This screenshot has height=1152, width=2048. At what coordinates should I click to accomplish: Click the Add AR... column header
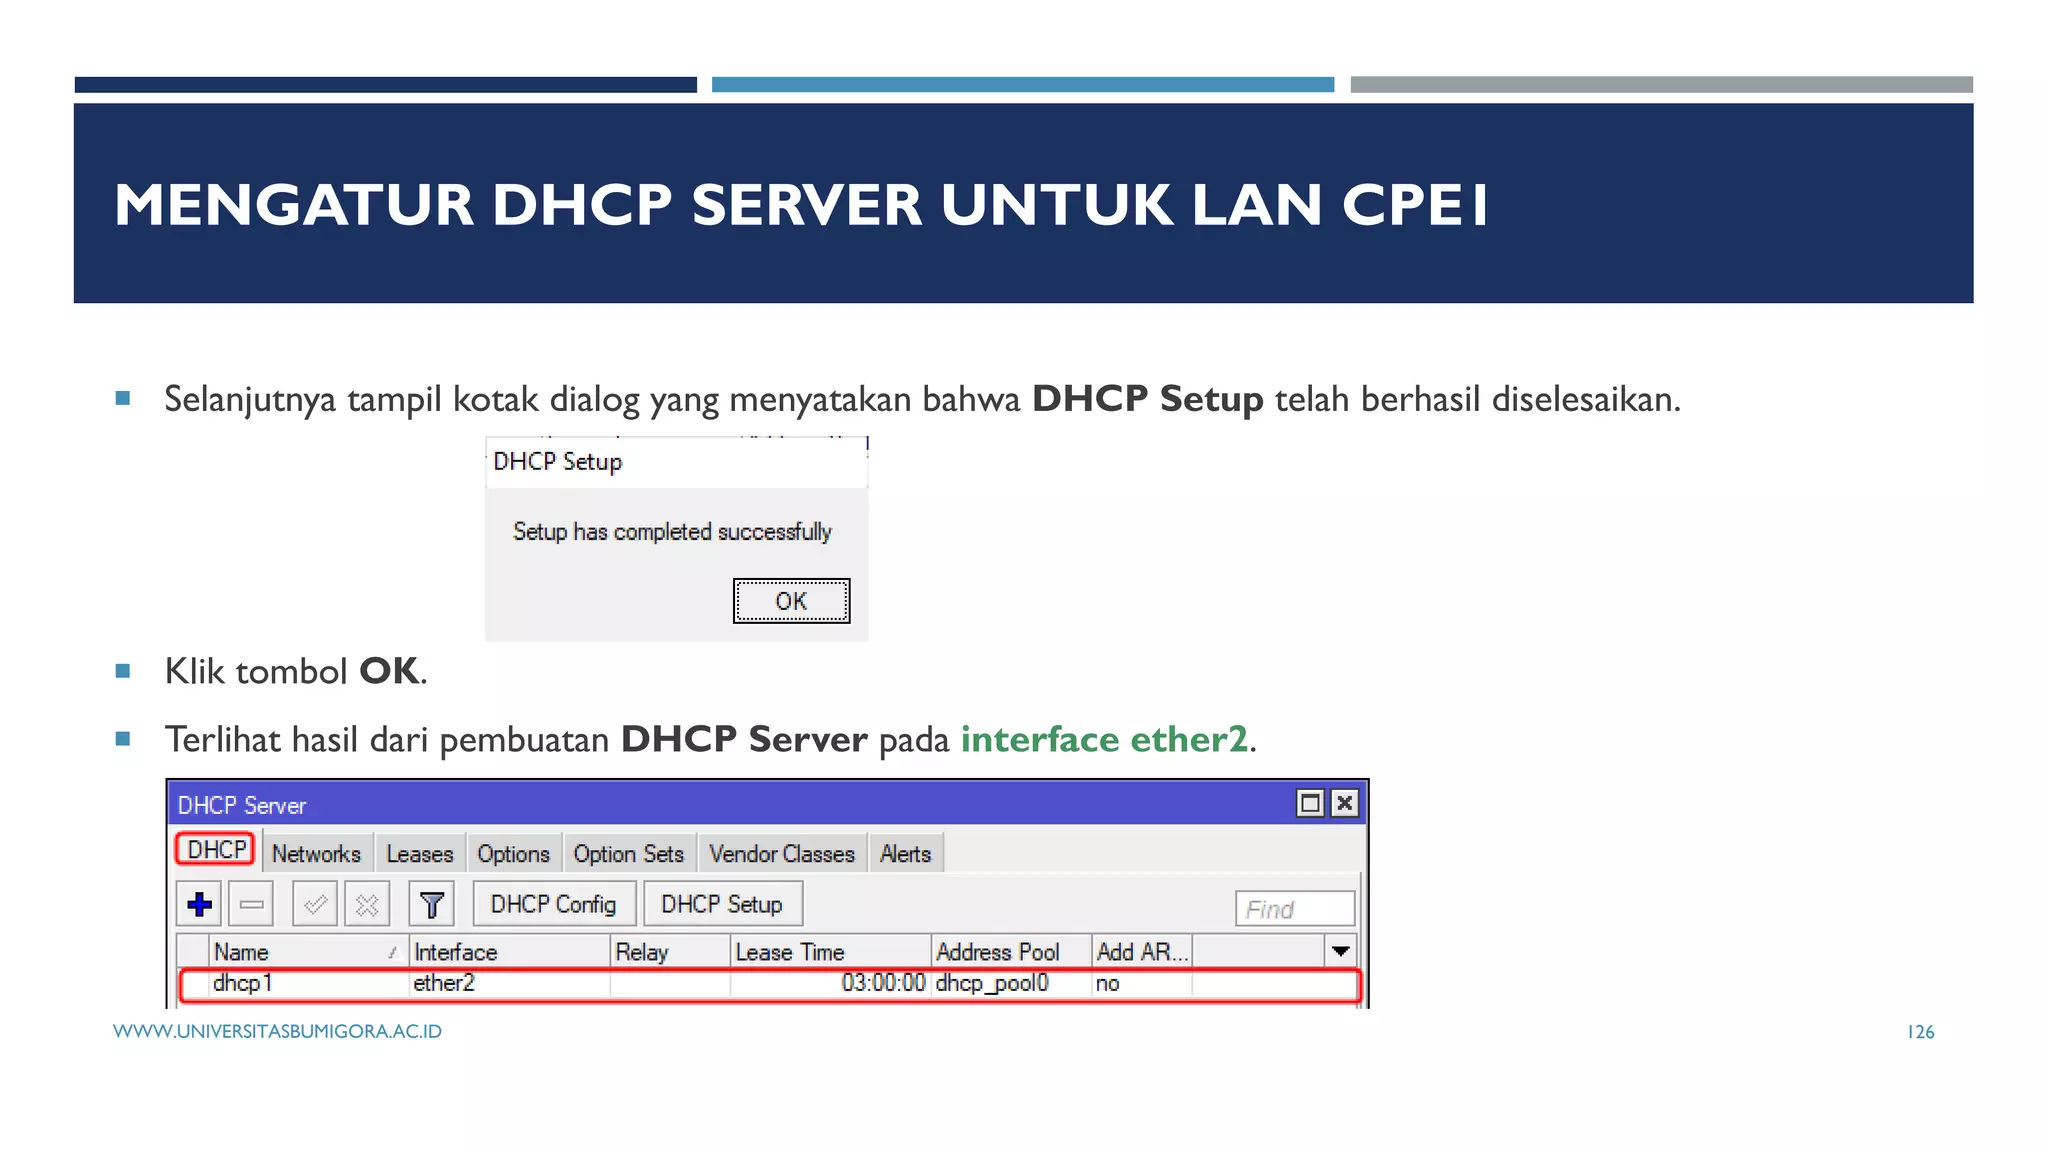(x=1142, y=952)
